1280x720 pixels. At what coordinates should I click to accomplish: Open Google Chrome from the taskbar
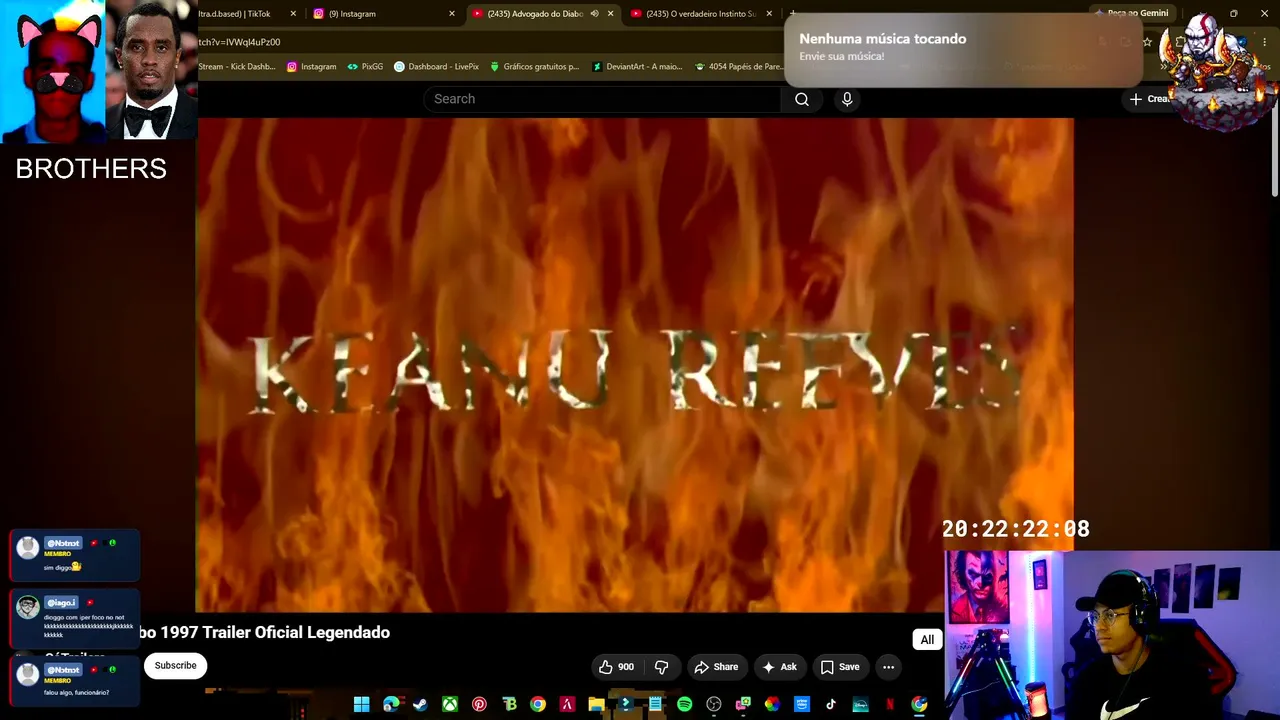click(x=538, y=705)
